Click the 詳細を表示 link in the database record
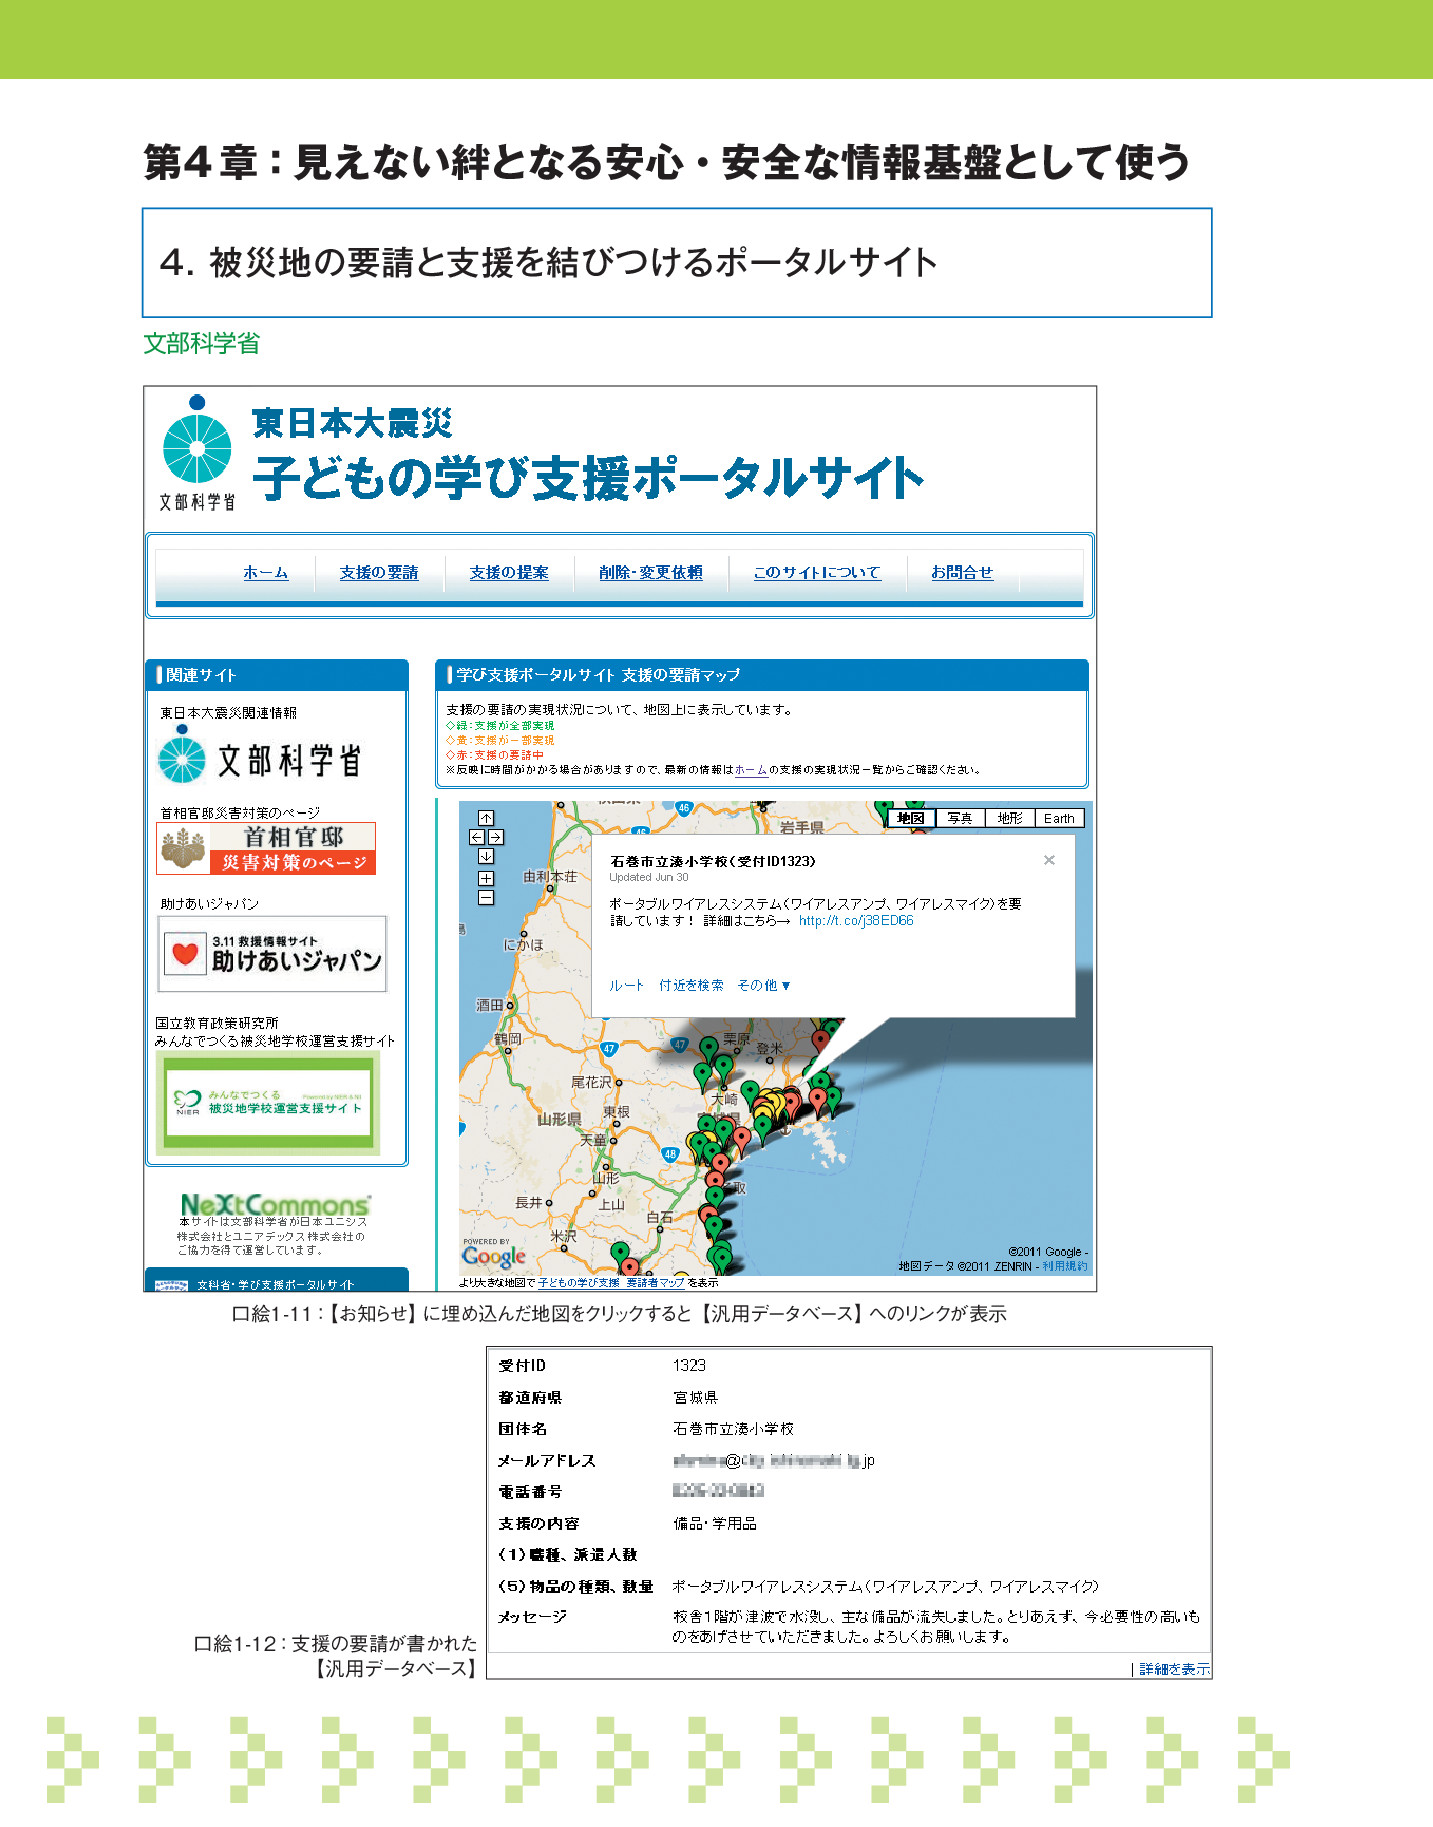Viewport: 1433px width, 1827px height. pos(1174,1669)
